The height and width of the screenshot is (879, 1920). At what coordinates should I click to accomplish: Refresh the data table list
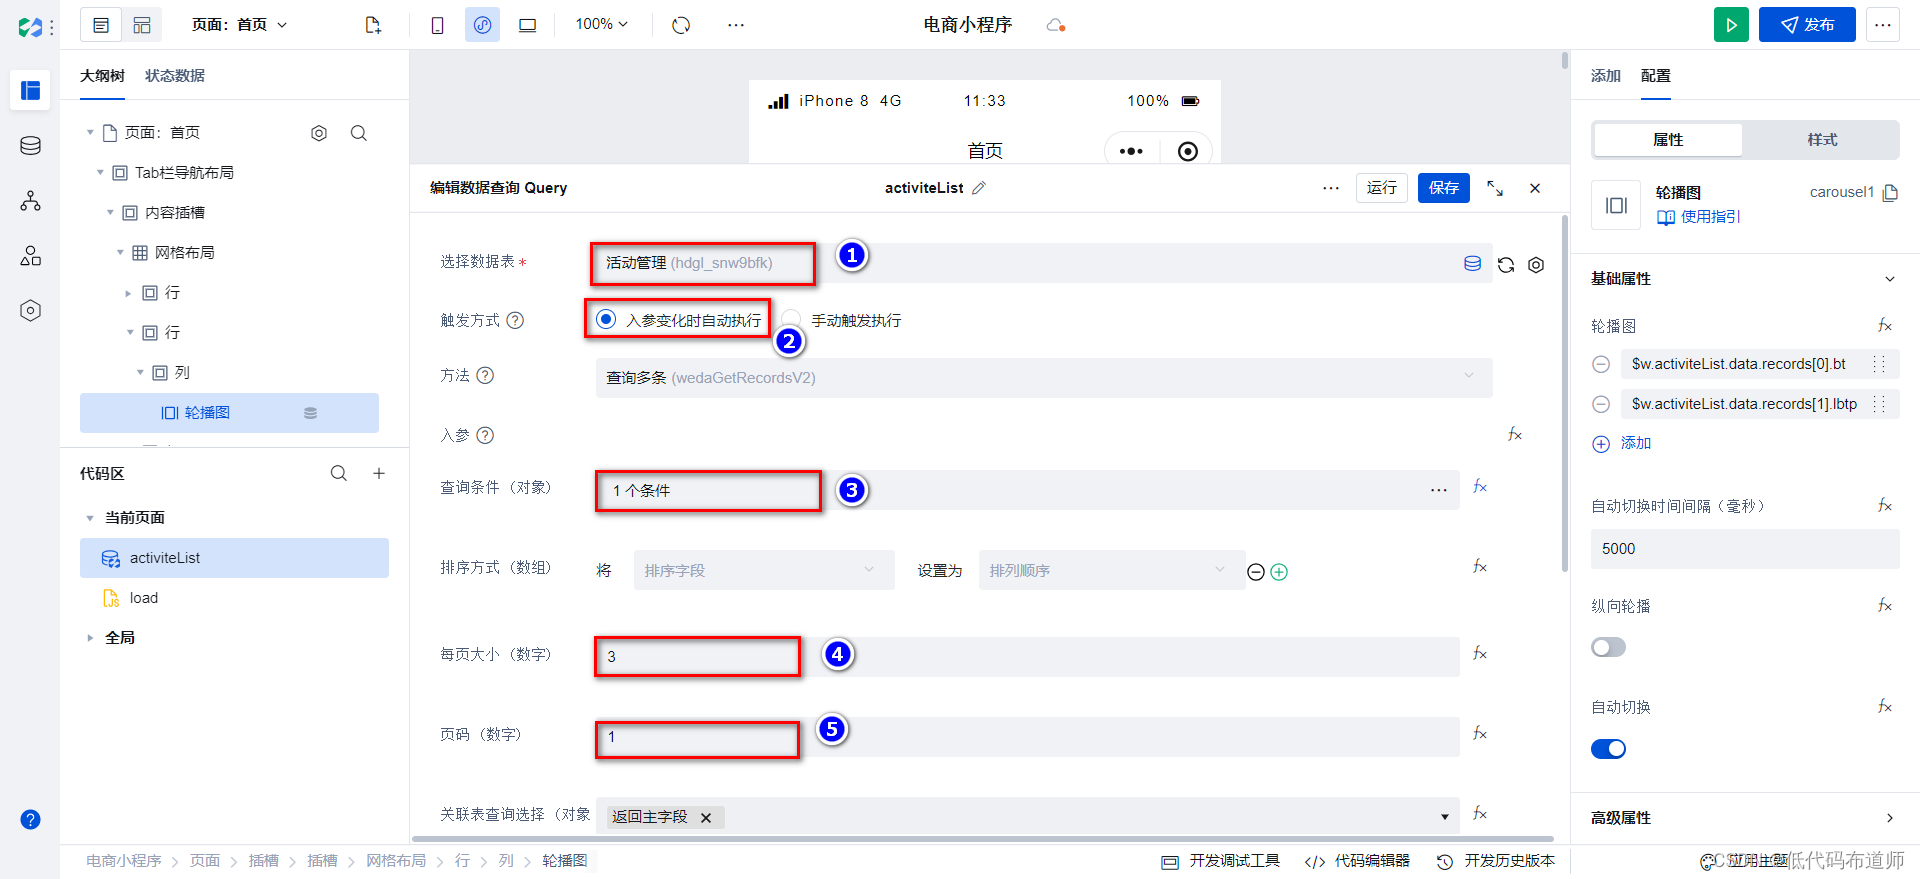1506,265
